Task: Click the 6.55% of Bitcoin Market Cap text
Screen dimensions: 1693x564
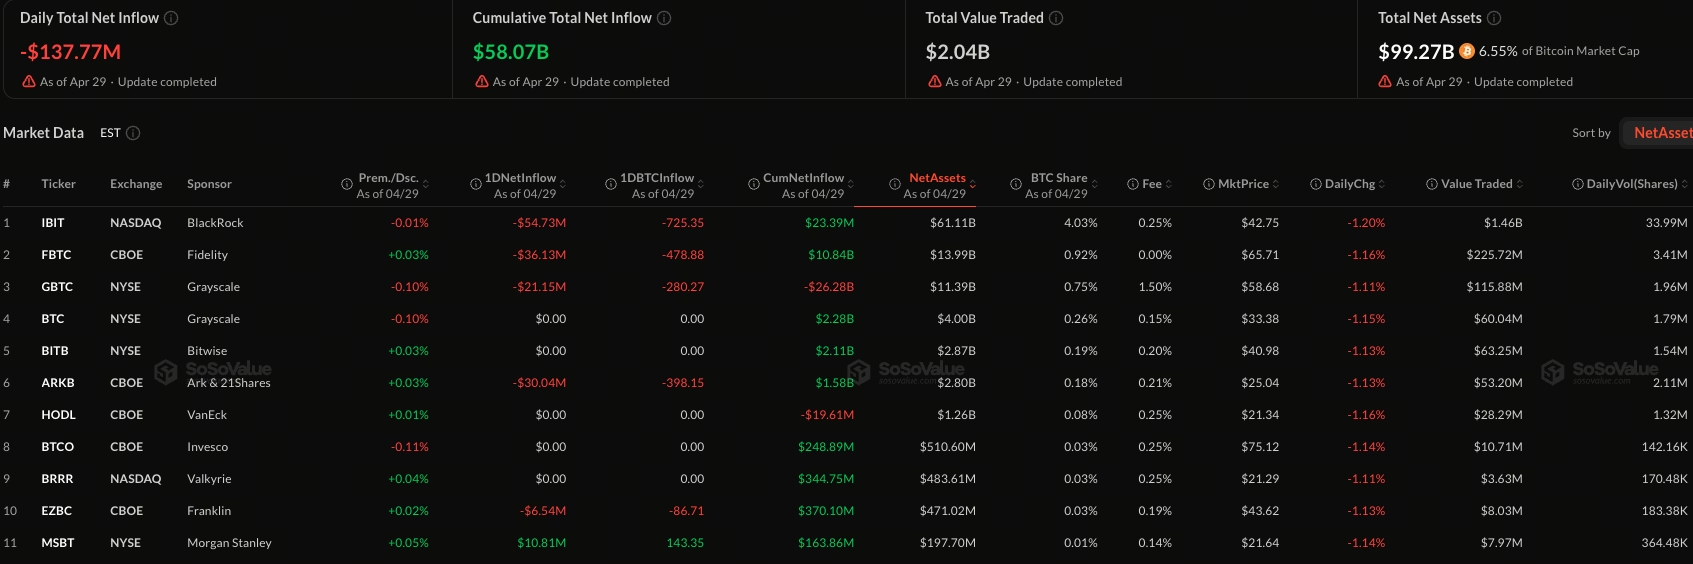Action: [x=1559, y=51]
